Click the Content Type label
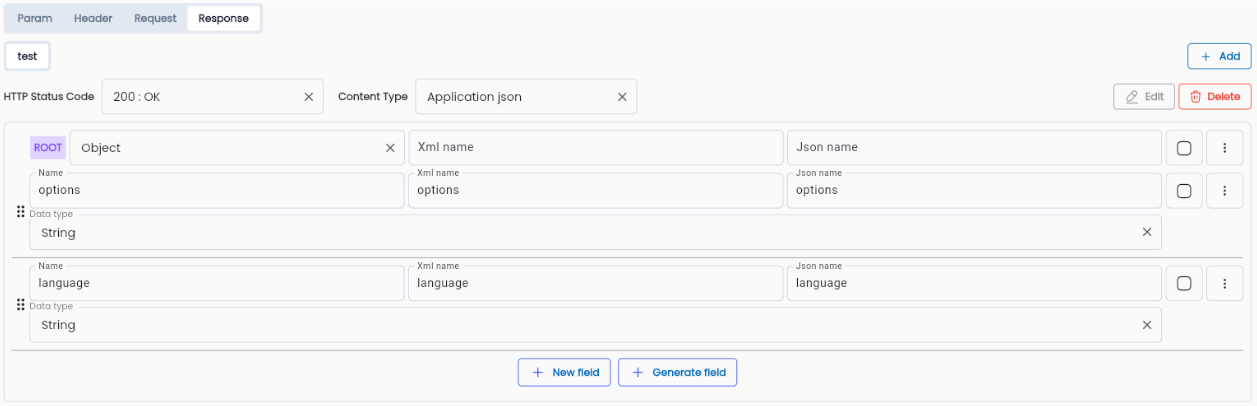Image resolution: width=1257 pixels, height=406 pixels. [x=373, y=97]
